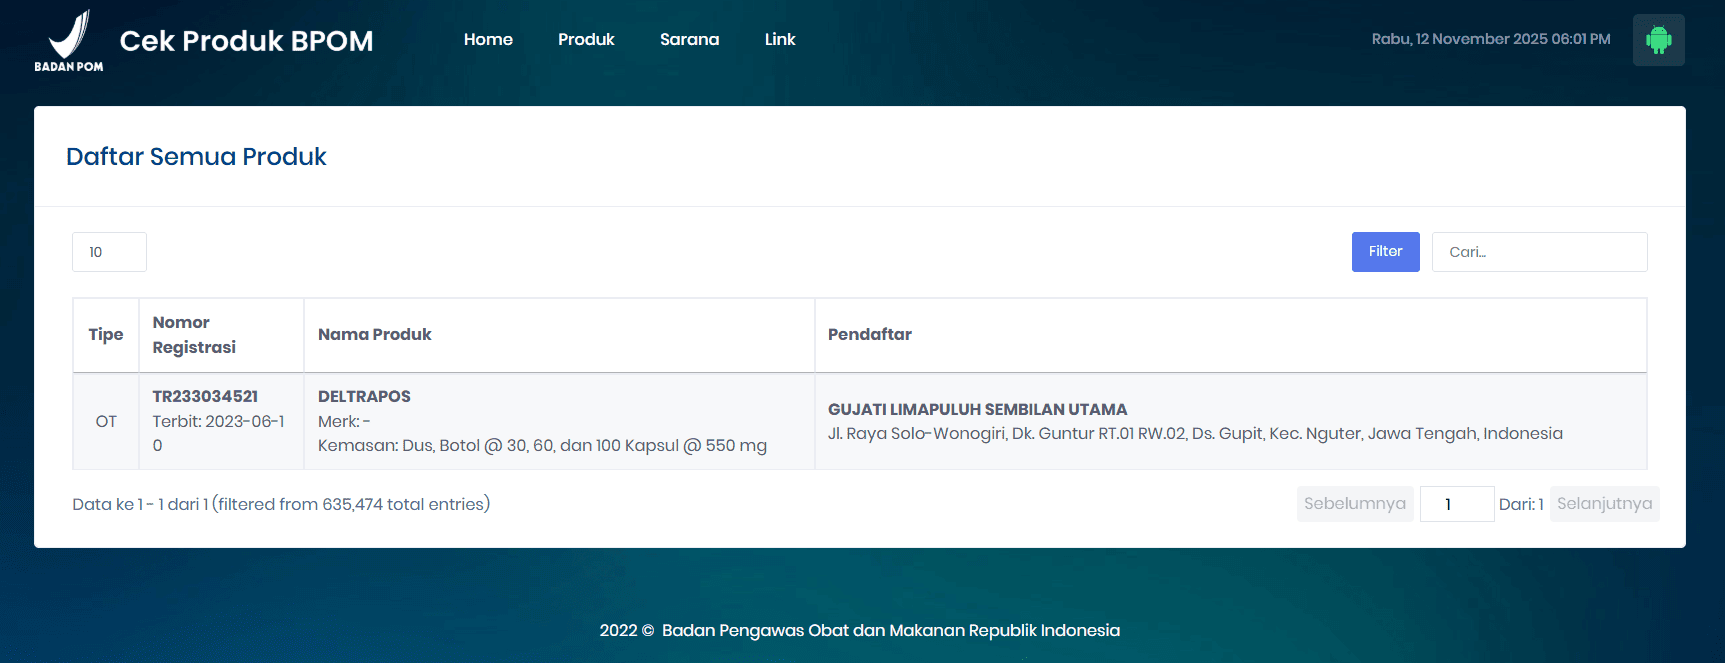Click the OT type cell

pos(106,421)
